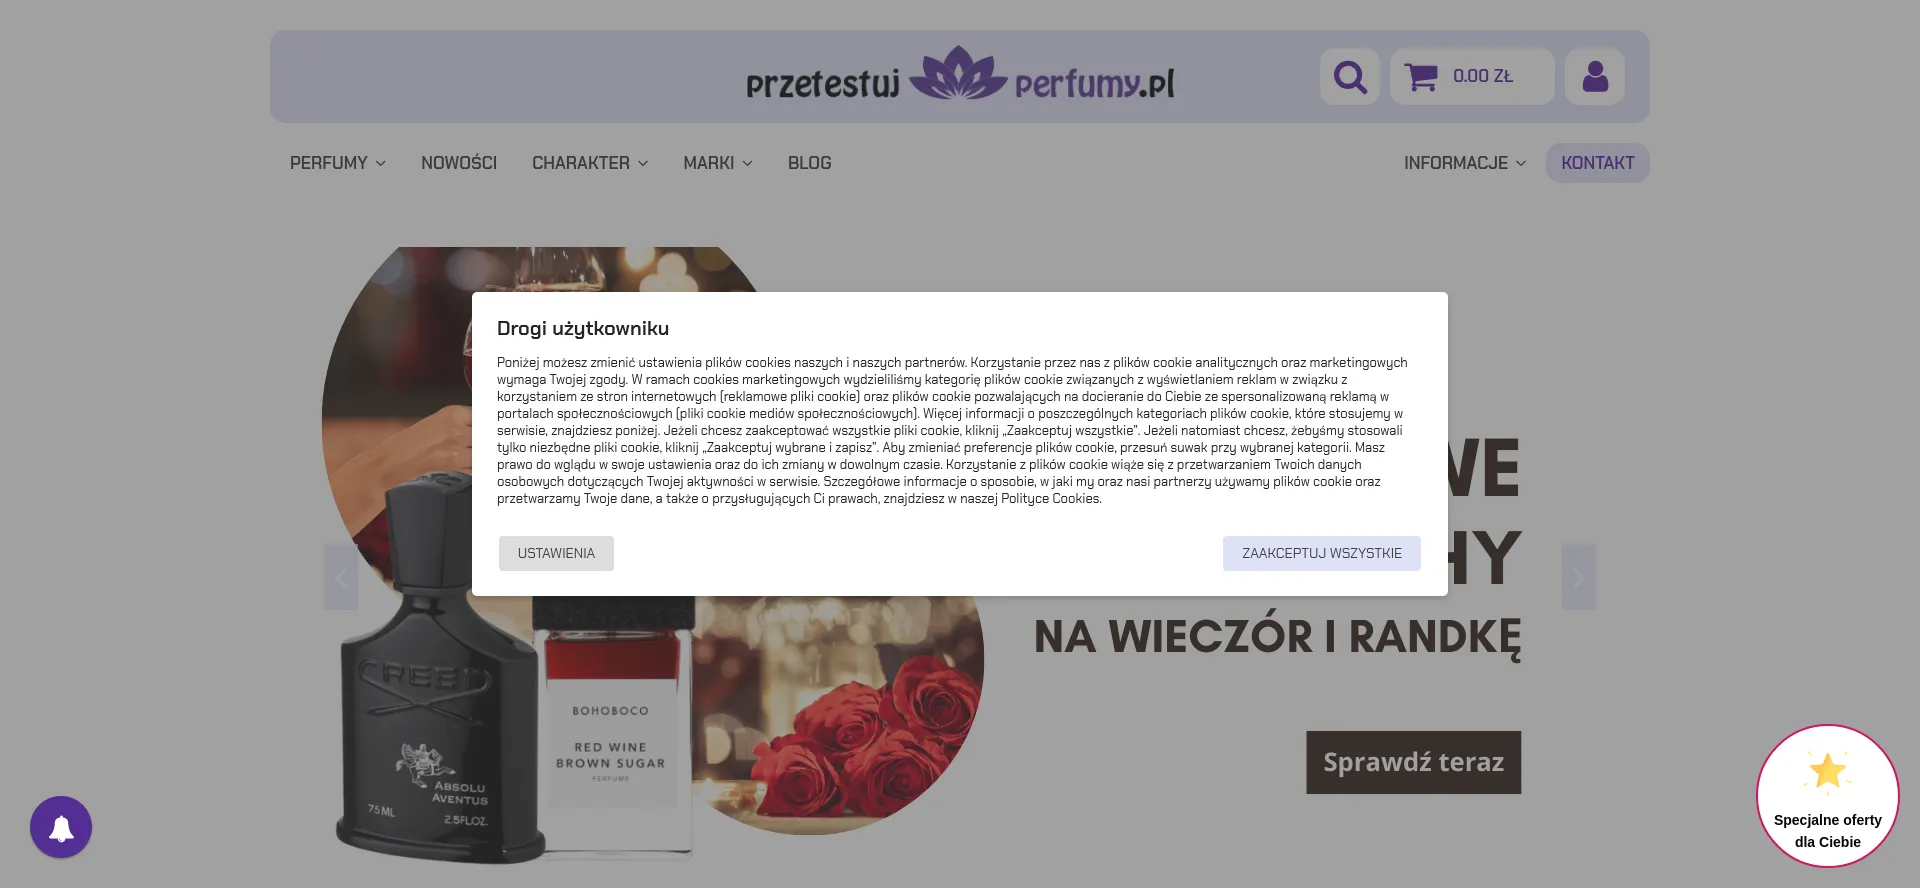Image resolution: width=1920 pixels, height=888 pixels.
Task: Open the user account icon
Action: point(1595,76)
